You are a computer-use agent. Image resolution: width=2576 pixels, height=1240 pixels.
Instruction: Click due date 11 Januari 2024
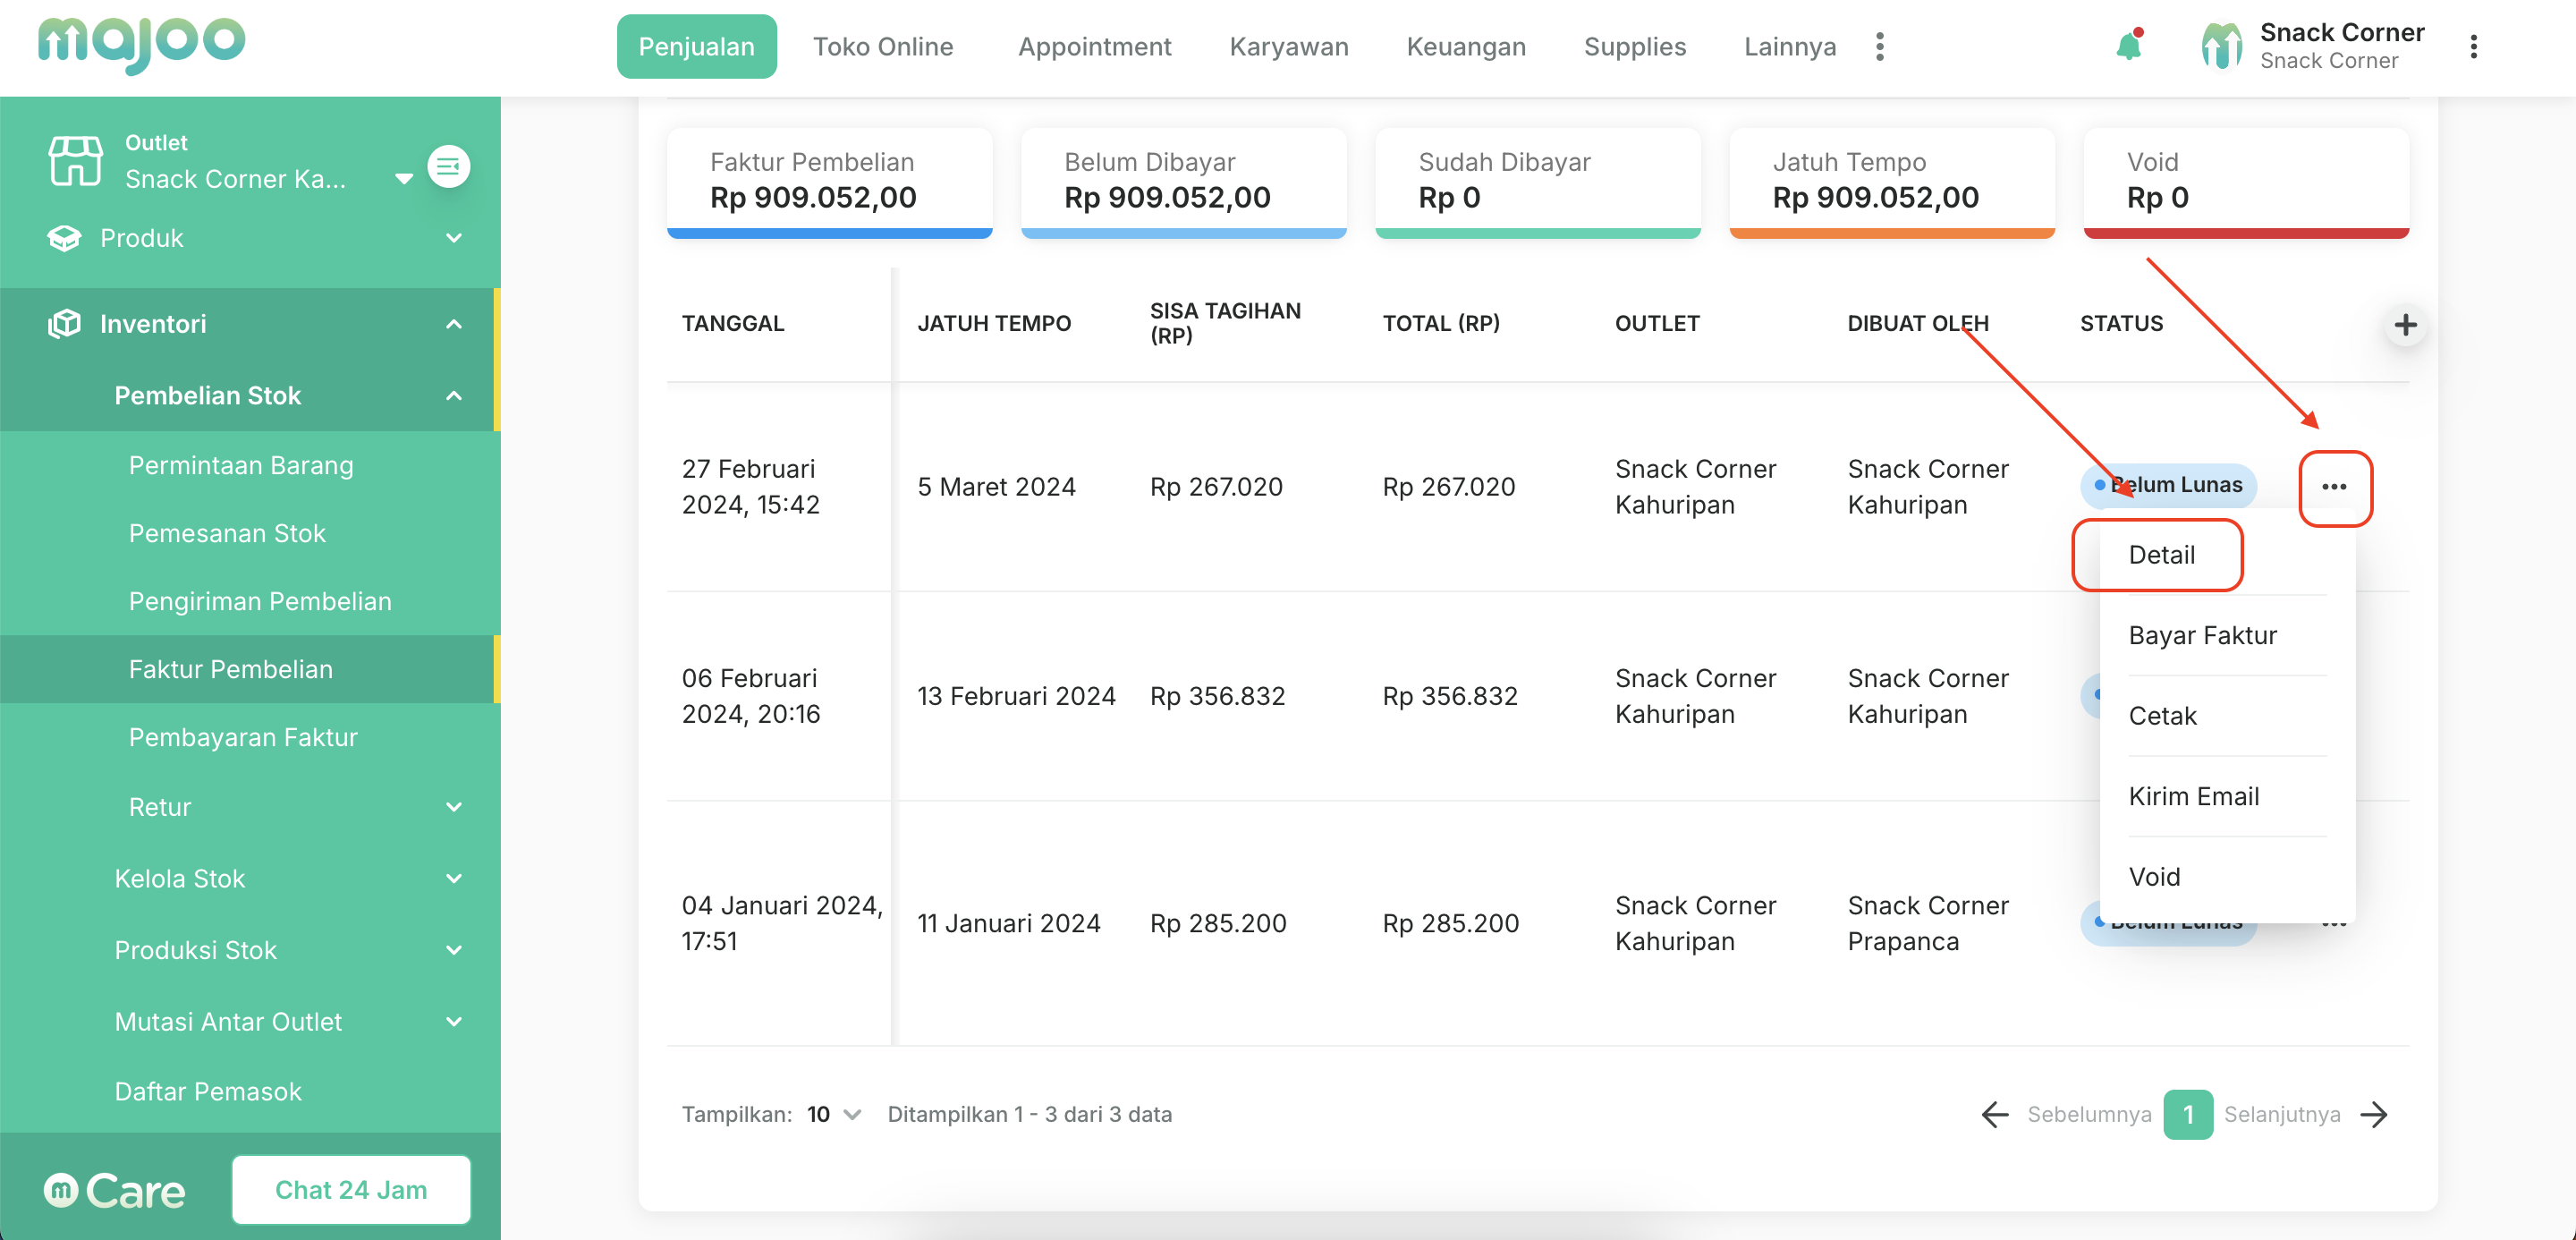pos(1008,923)
